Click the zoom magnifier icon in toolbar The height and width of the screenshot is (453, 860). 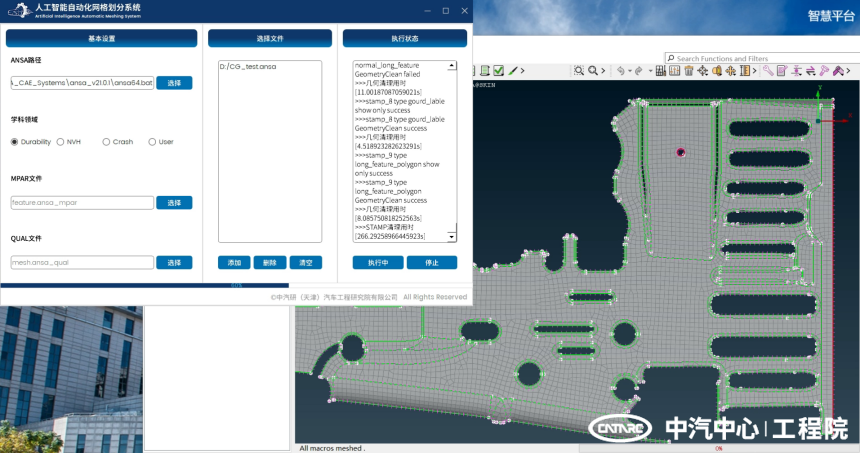pyautogui.click(x=592, y=70)
